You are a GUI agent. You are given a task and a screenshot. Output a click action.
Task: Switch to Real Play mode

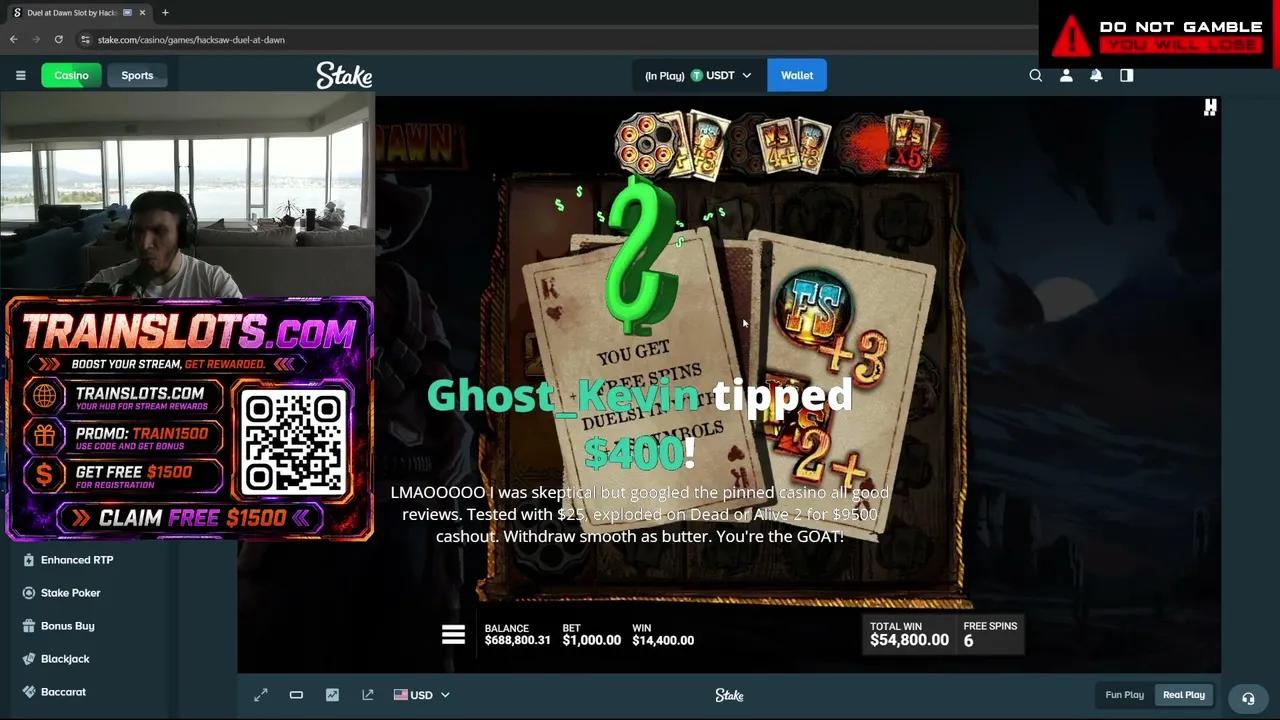(1184, 695)
